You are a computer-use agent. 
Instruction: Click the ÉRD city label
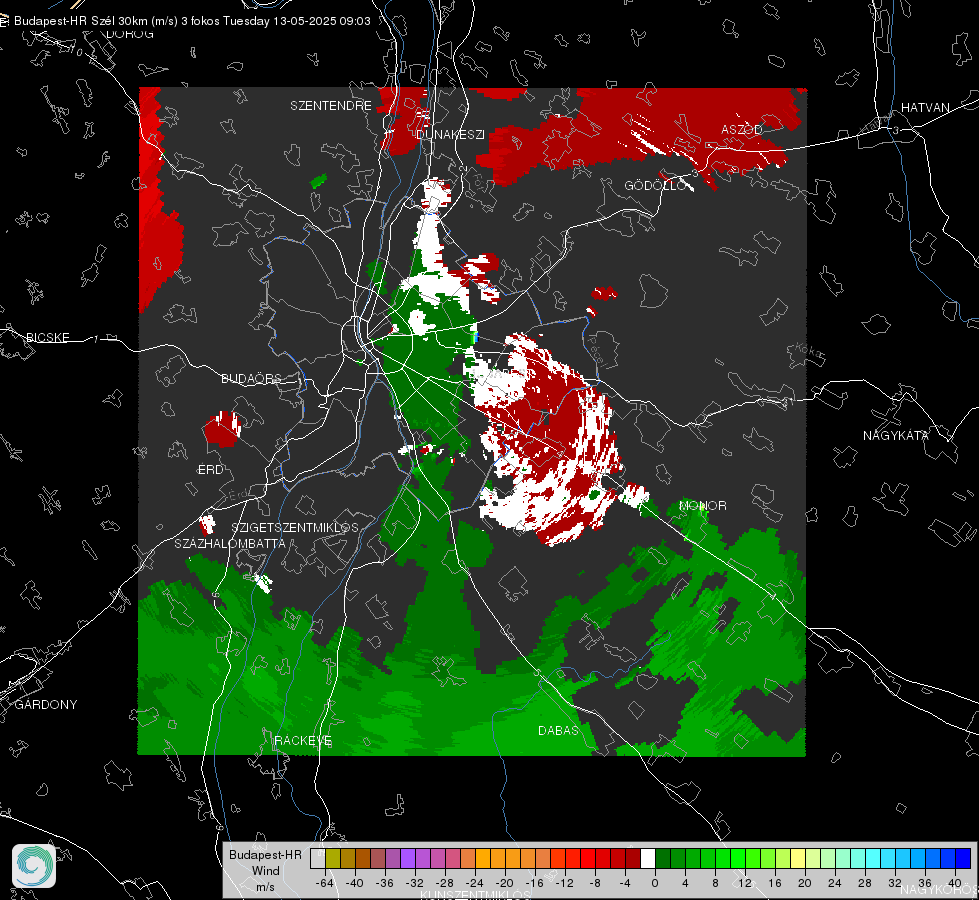tap(210, 470)
